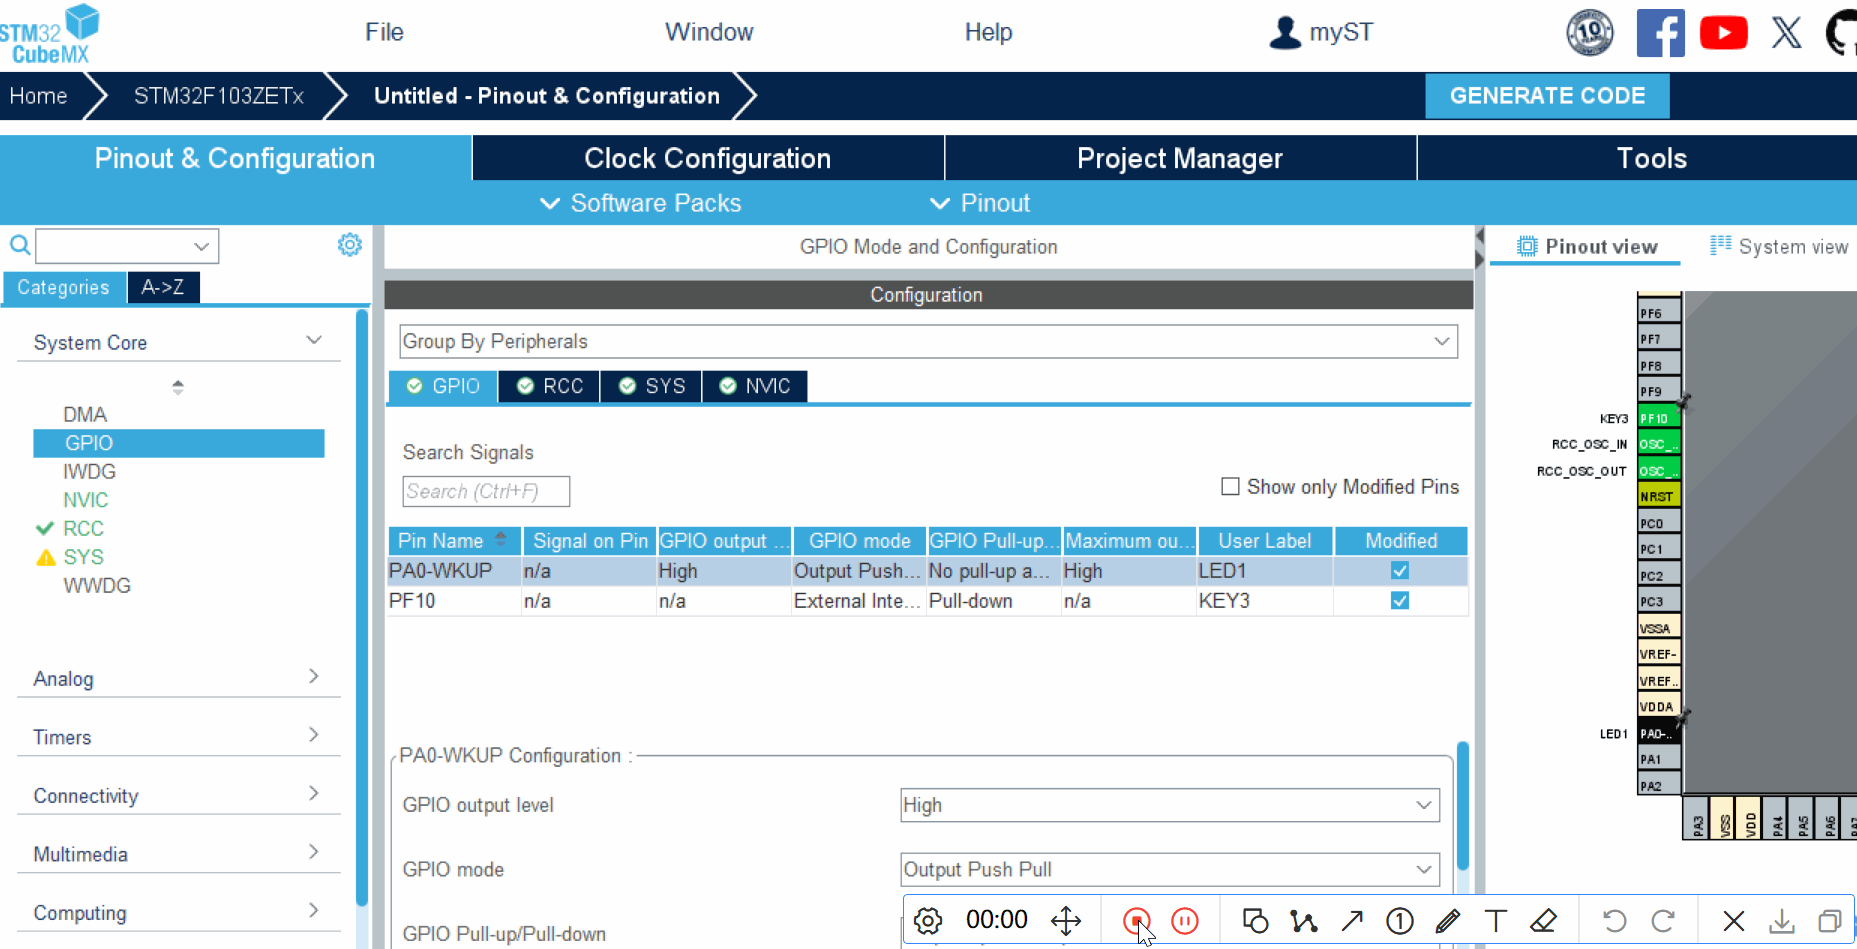Start recording with the red record button
1857x949 pixels.
tap(1136, 921)
